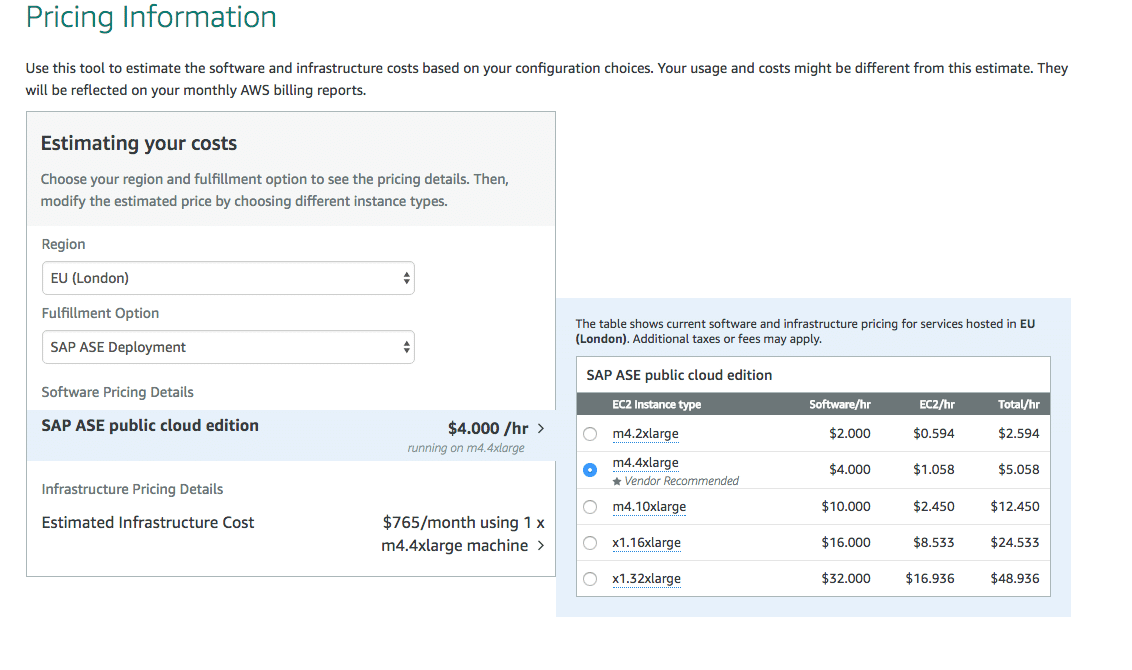This screenshot has height=670, width=1132.
Task: Click the $48.936 total price cell
Action: tap(1015, 578)
